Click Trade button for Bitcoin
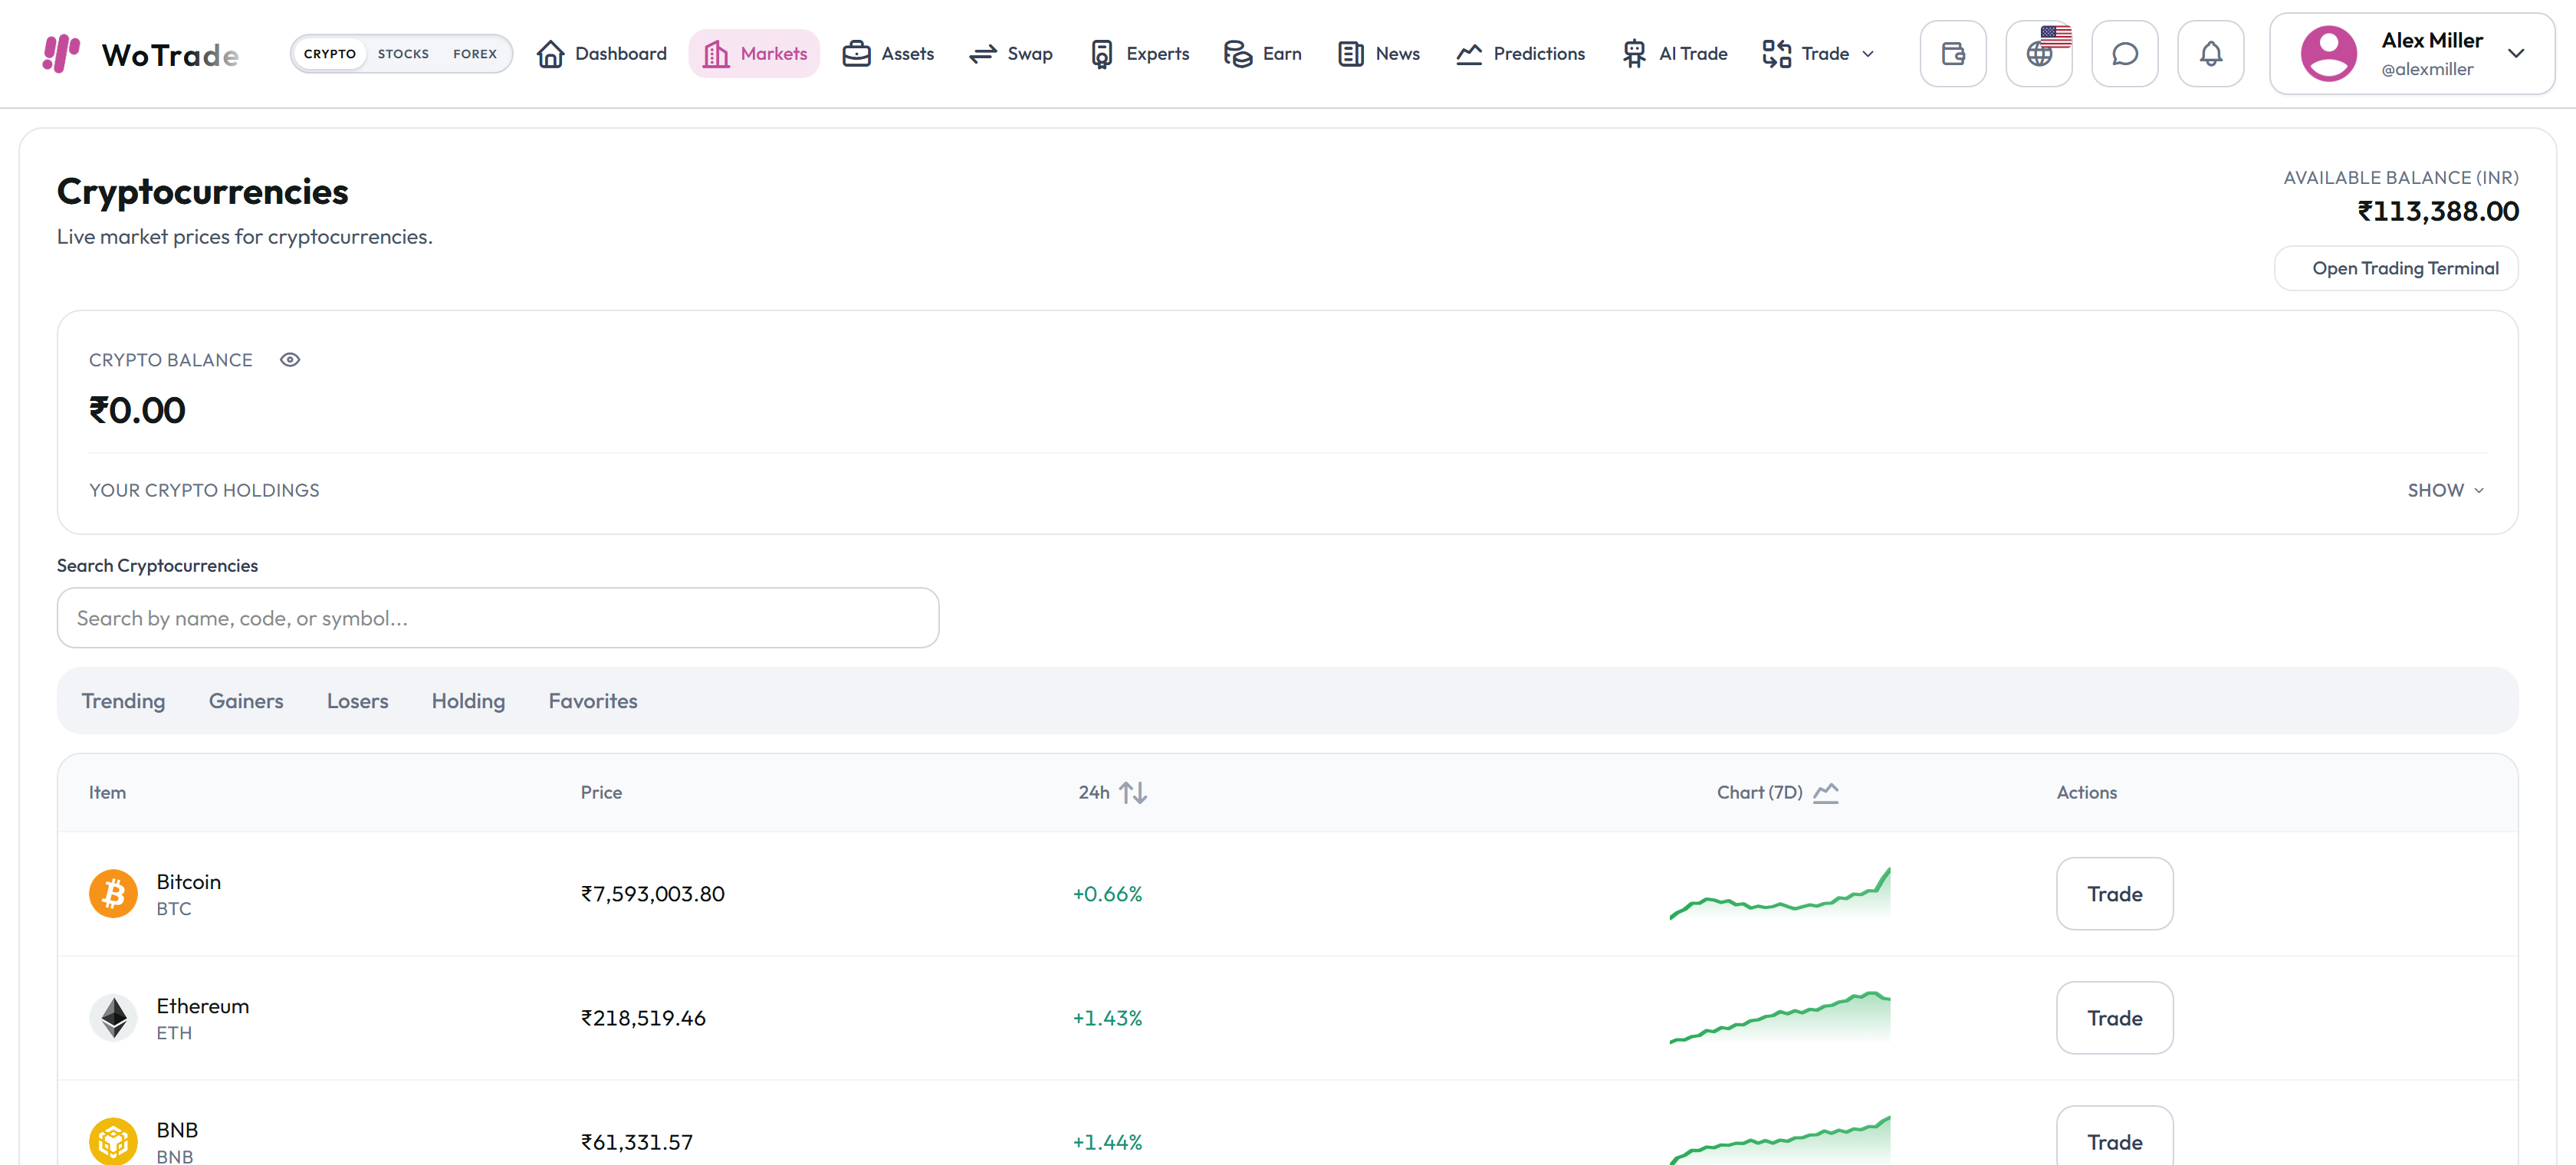 2115,894
